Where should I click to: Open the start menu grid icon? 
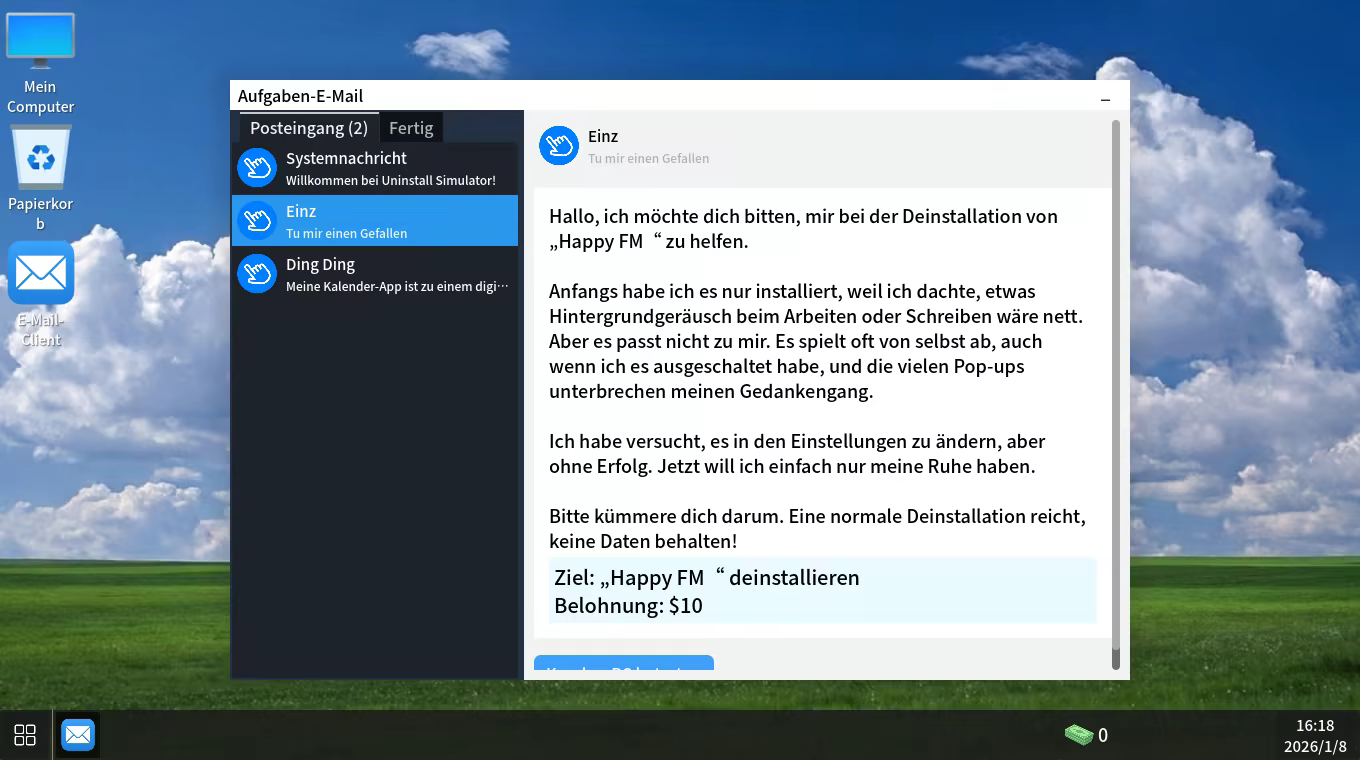pyautogui.click(x=25, y=735)
